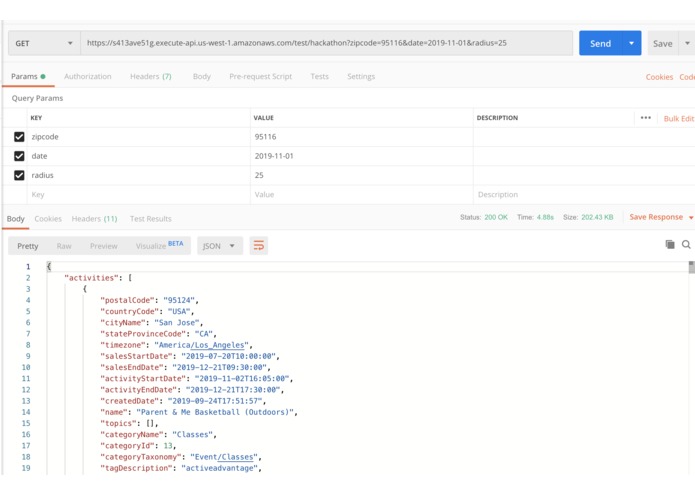Select the response Body tab
This screenshot has width=695, height=494.
(16, 218)
